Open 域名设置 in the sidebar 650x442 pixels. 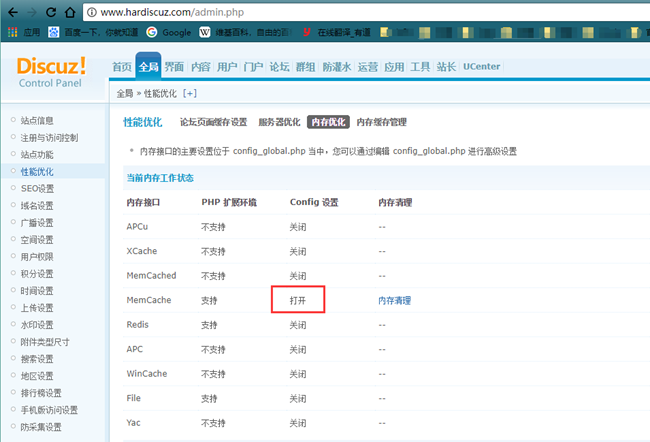point(37,206)
